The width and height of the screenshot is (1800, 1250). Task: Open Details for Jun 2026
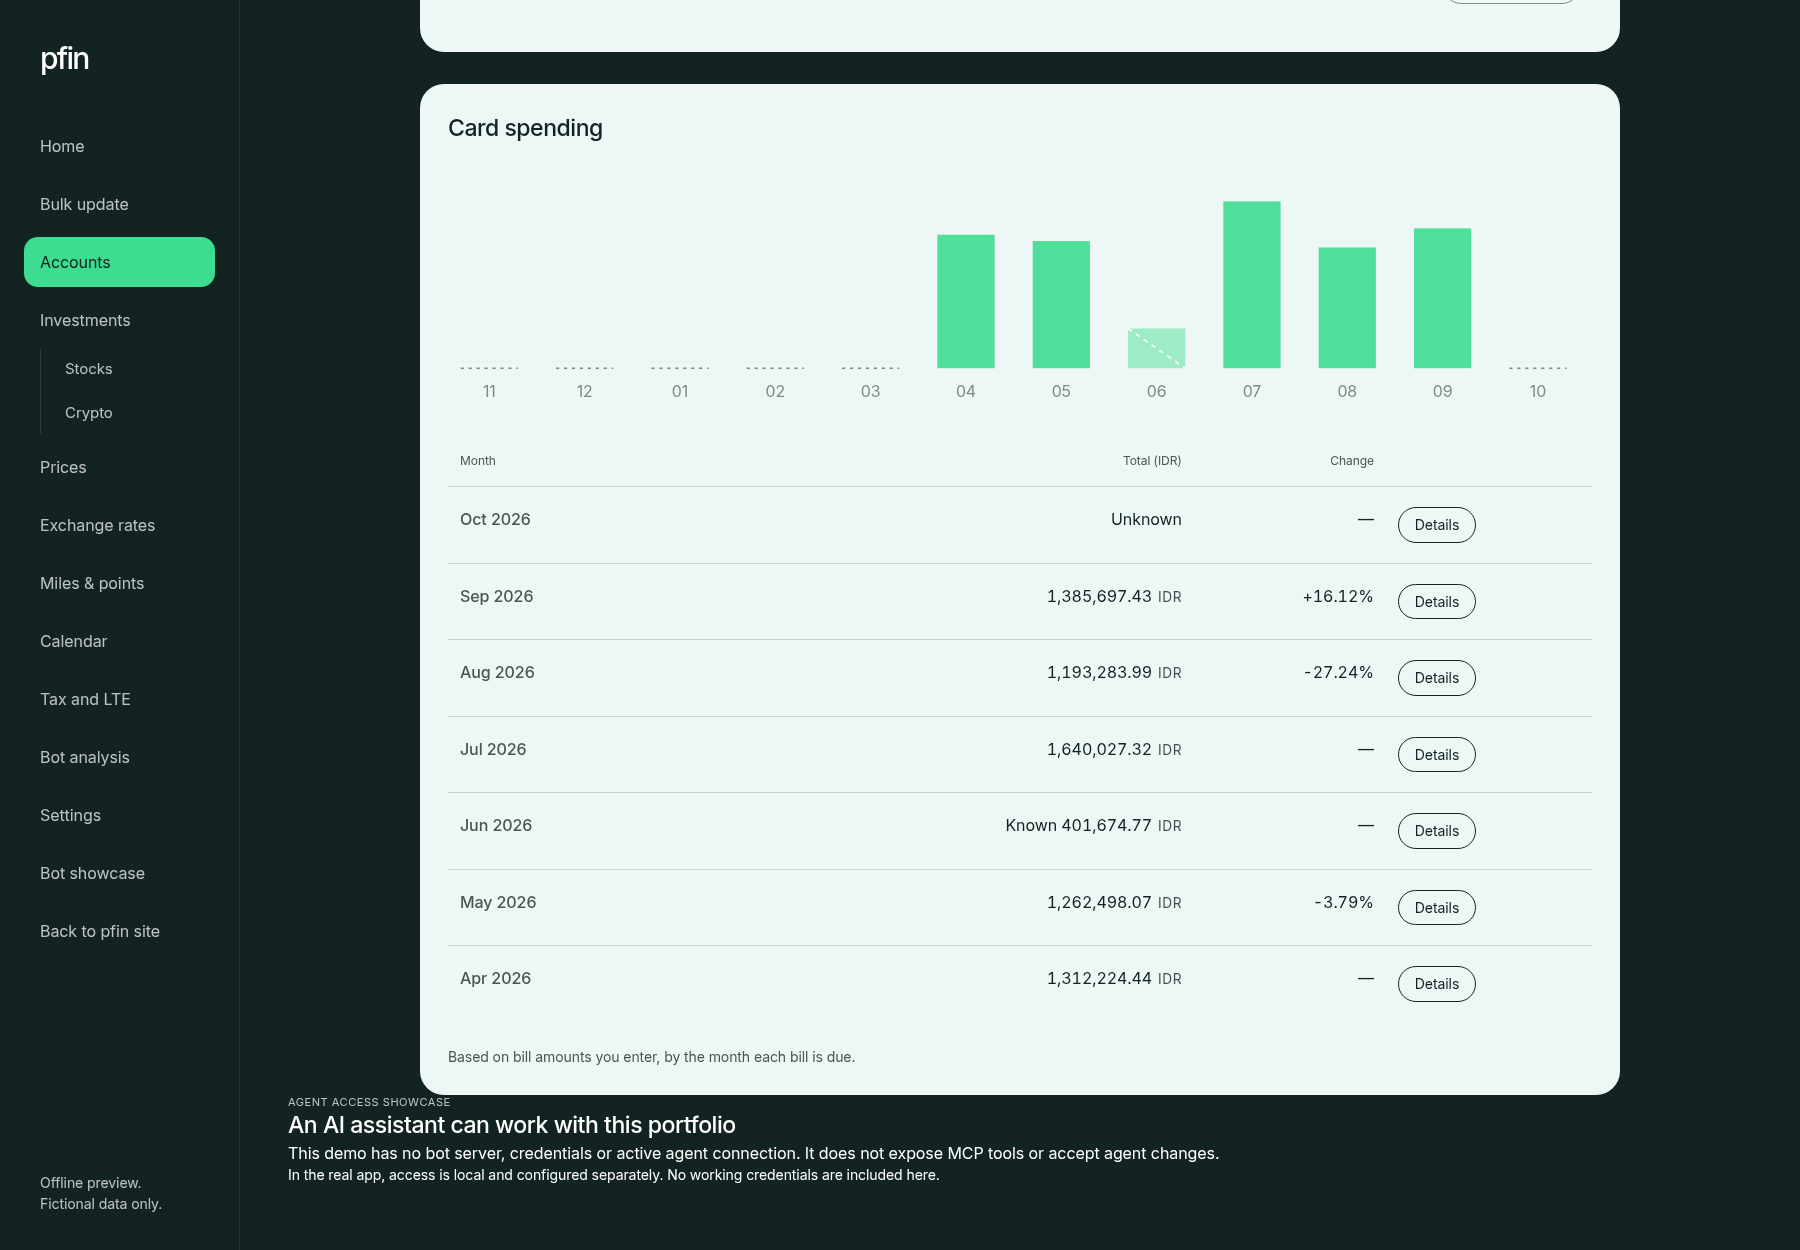pyautogui.click(x=1436, y=831)
